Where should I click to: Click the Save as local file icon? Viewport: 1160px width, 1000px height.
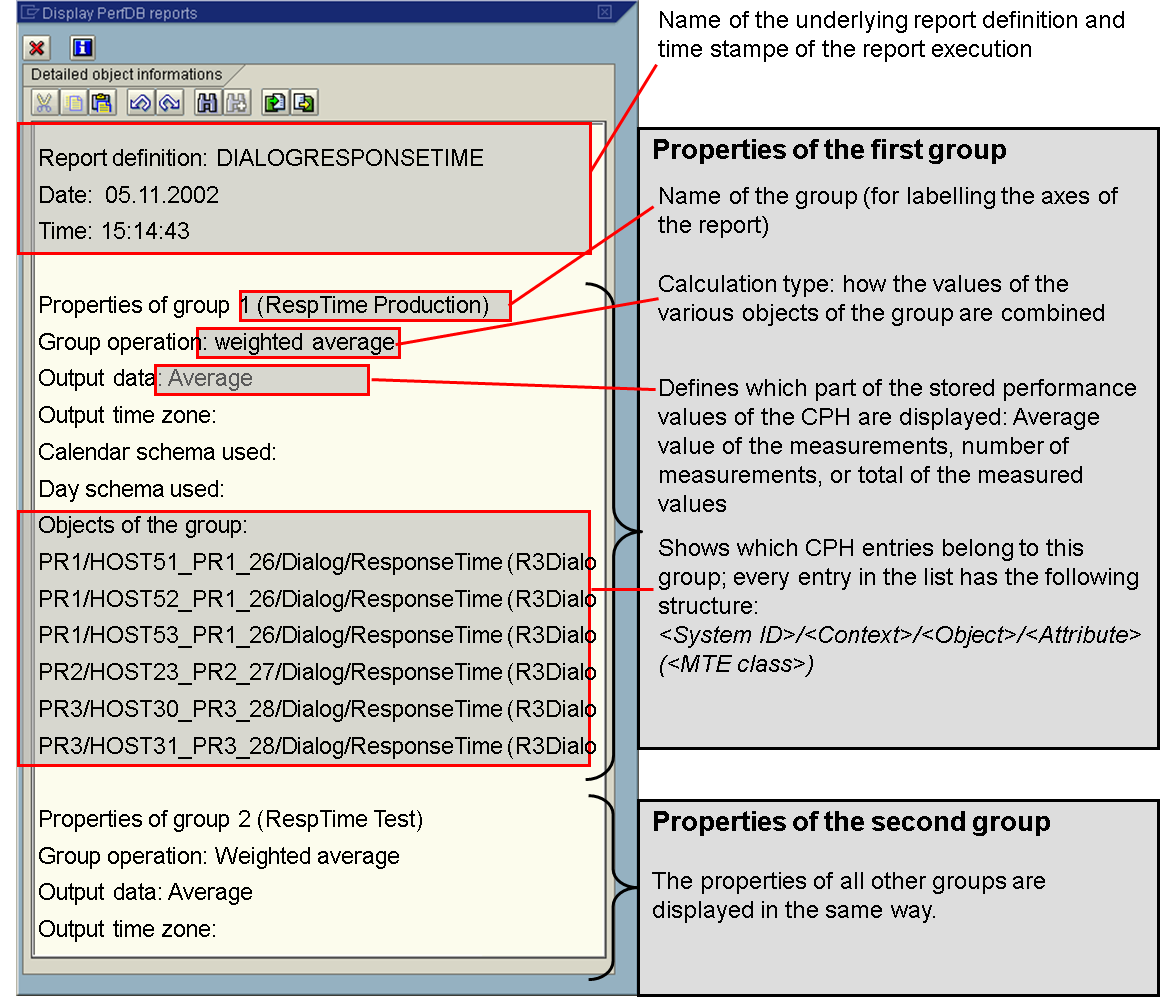tap(304, 102)
